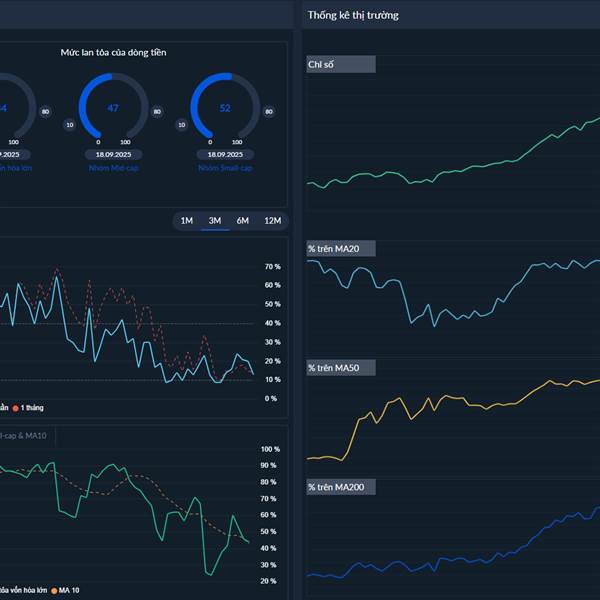Click the '0 %' axis label
Image resolution: width=600 pixels, height=600 pixels.
pyautogui.click(x=271, y=399)
